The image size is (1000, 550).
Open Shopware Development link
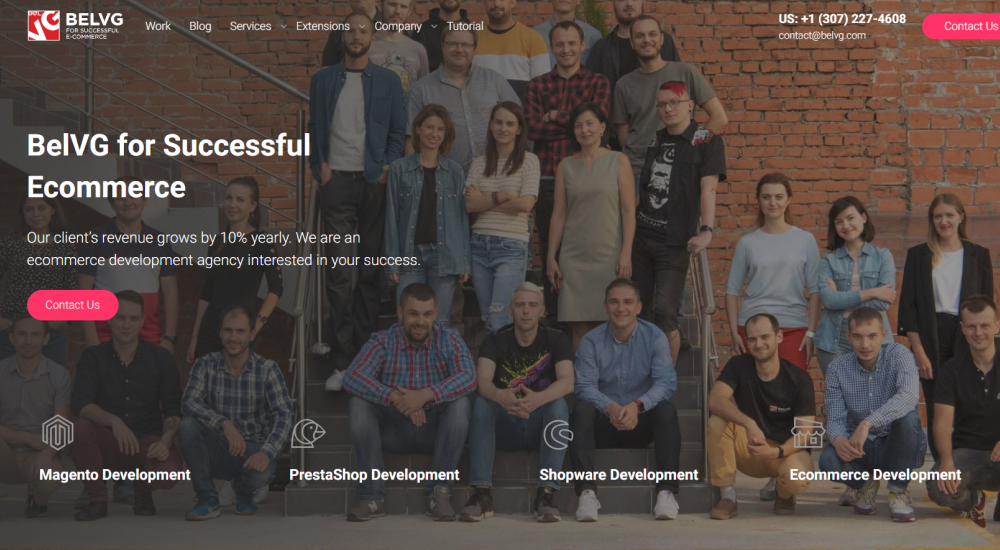[x=619, y=475]
